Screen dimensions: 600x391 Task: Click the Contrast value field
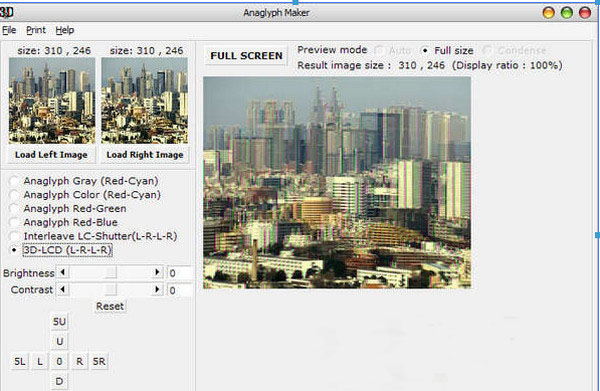pyautogui.click(x=179, y=290)
